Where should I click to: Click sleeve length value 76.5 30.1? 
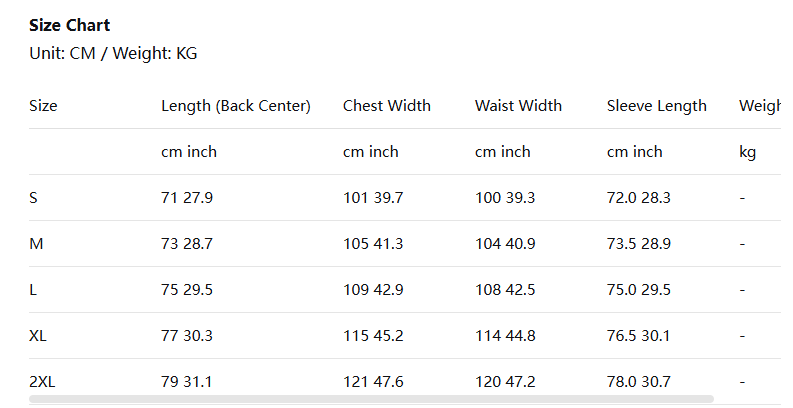[x=639, y=336]
